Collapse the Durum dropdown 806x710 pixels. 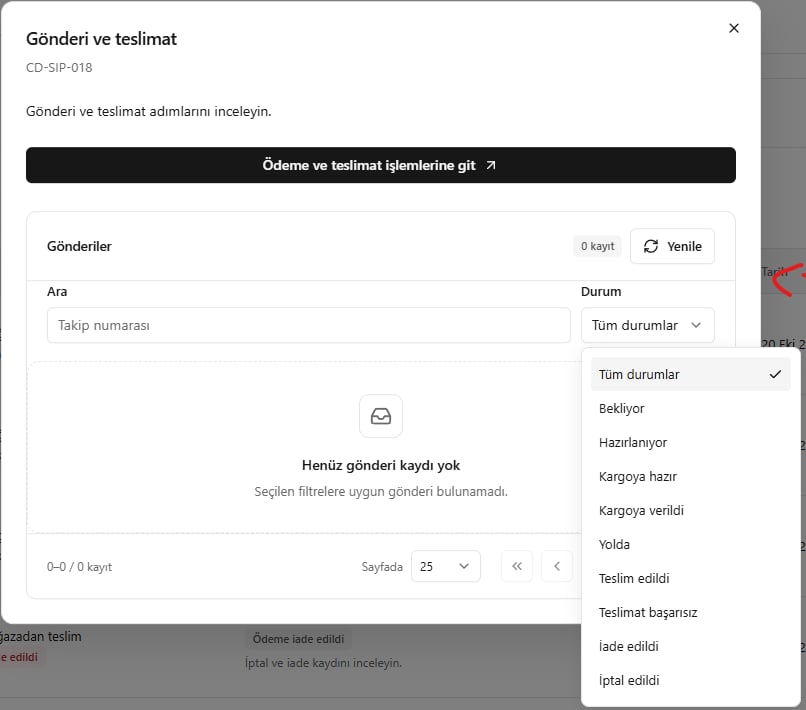point(648,325)
